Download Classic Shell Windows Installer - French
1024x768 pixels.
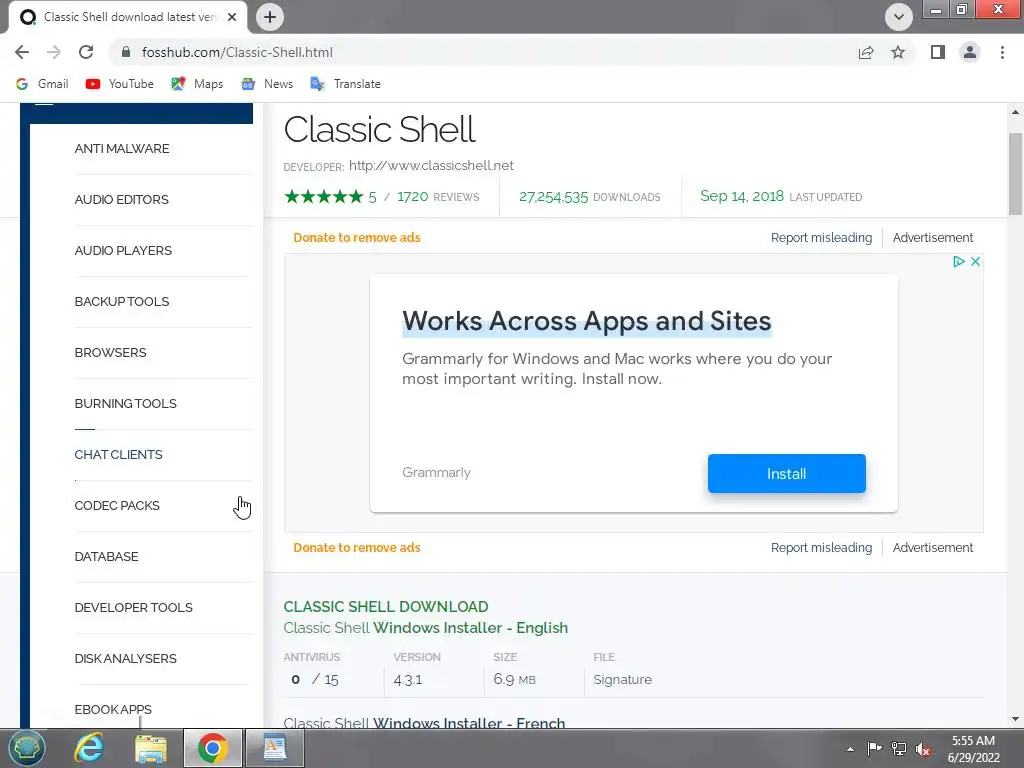[x=424, y=723]
